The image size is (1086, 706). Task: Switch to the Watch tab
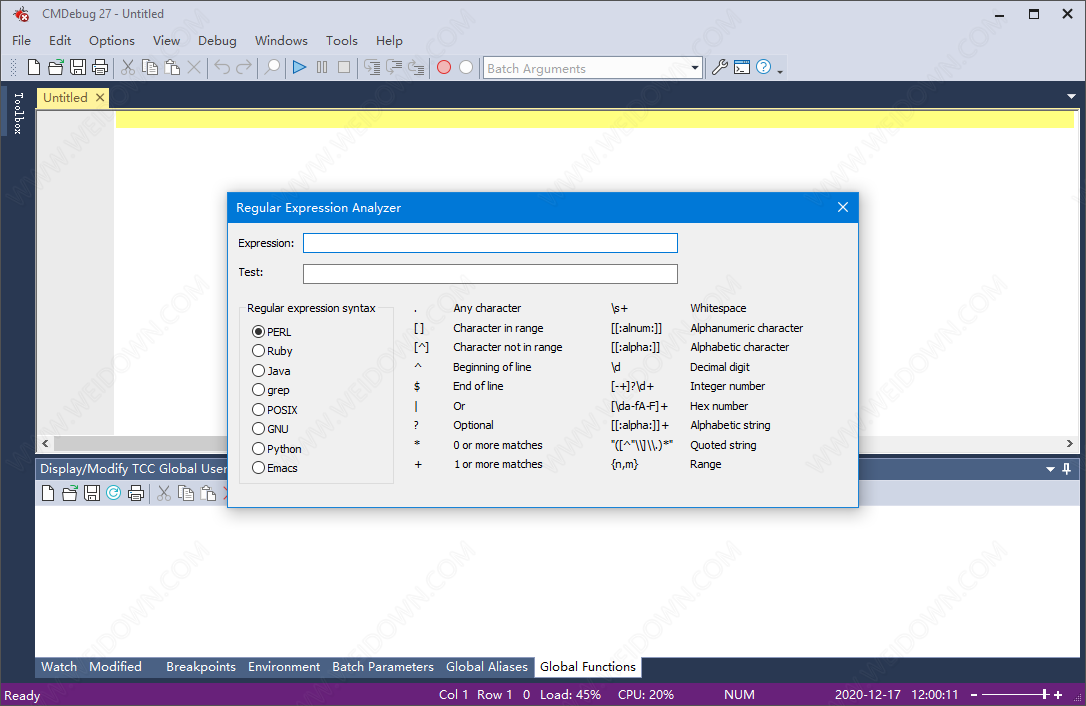pyautogui.click(x=59, y=667)
